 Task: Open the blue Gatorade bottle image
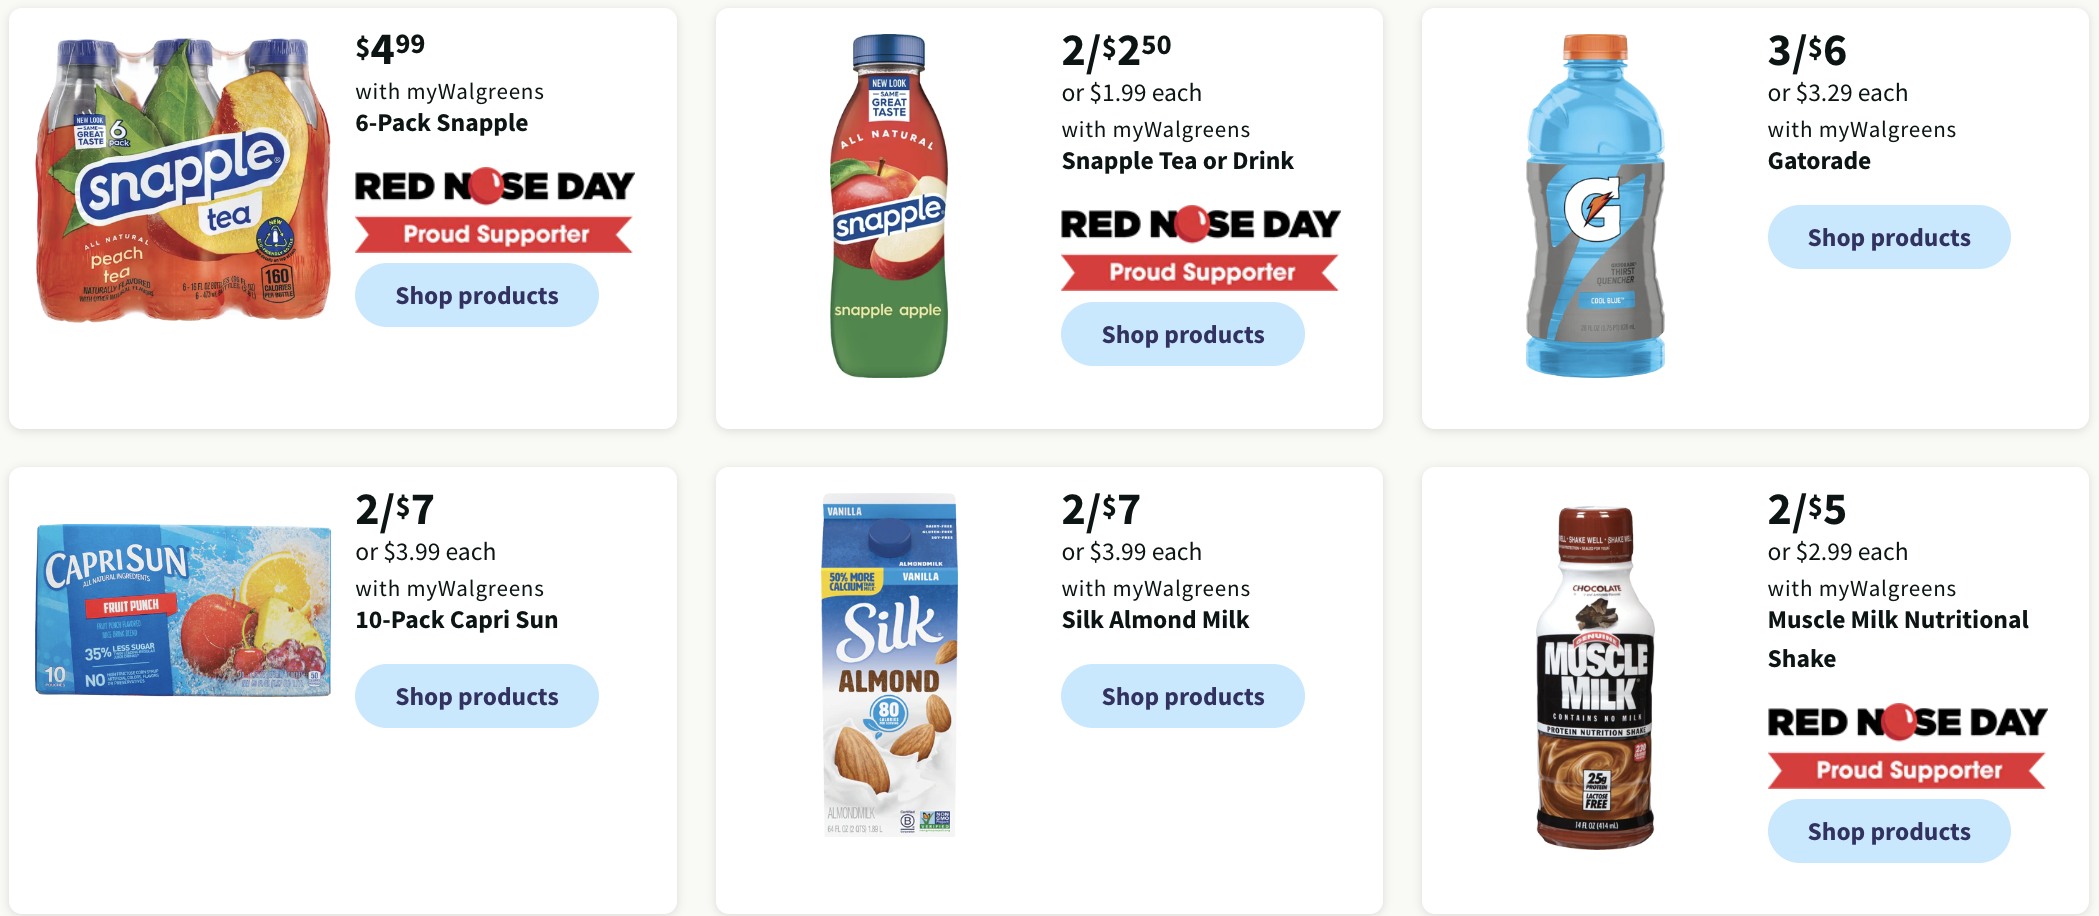click(1595, 206)
